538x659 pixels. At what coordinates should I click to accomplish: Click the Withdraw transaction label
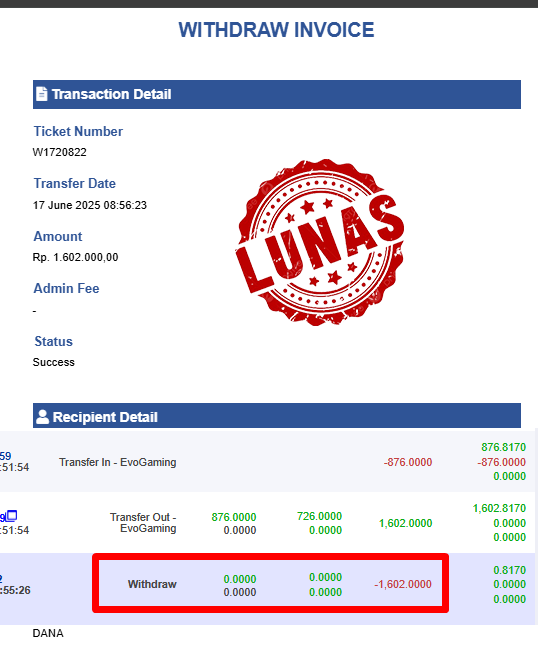pyautogui.click(x=152, y=584)
